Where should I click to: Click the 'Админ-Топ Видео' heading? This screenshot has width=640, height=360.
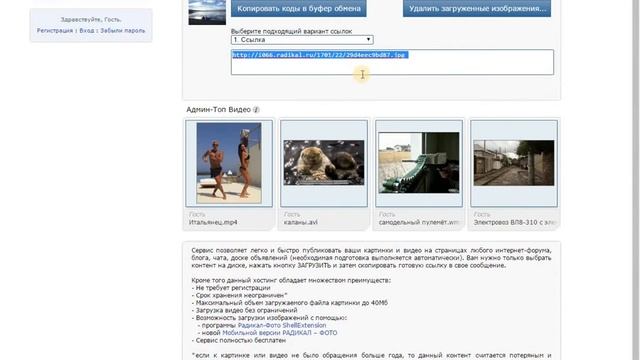click(218, 109)
